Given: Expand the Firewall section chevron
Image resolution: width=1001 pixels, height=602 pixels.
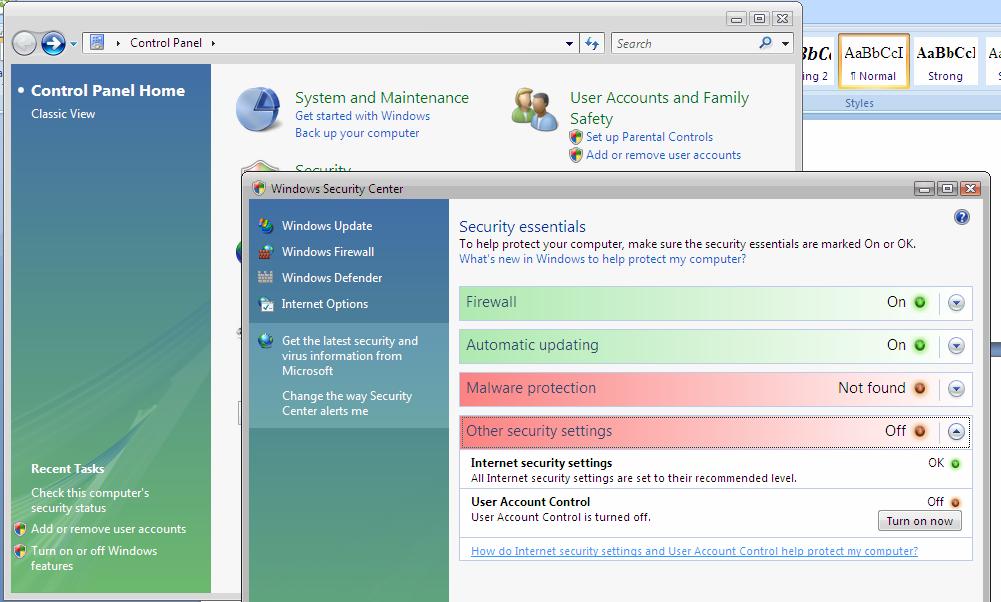Looking at the screenshot, I should click(956, 303).
